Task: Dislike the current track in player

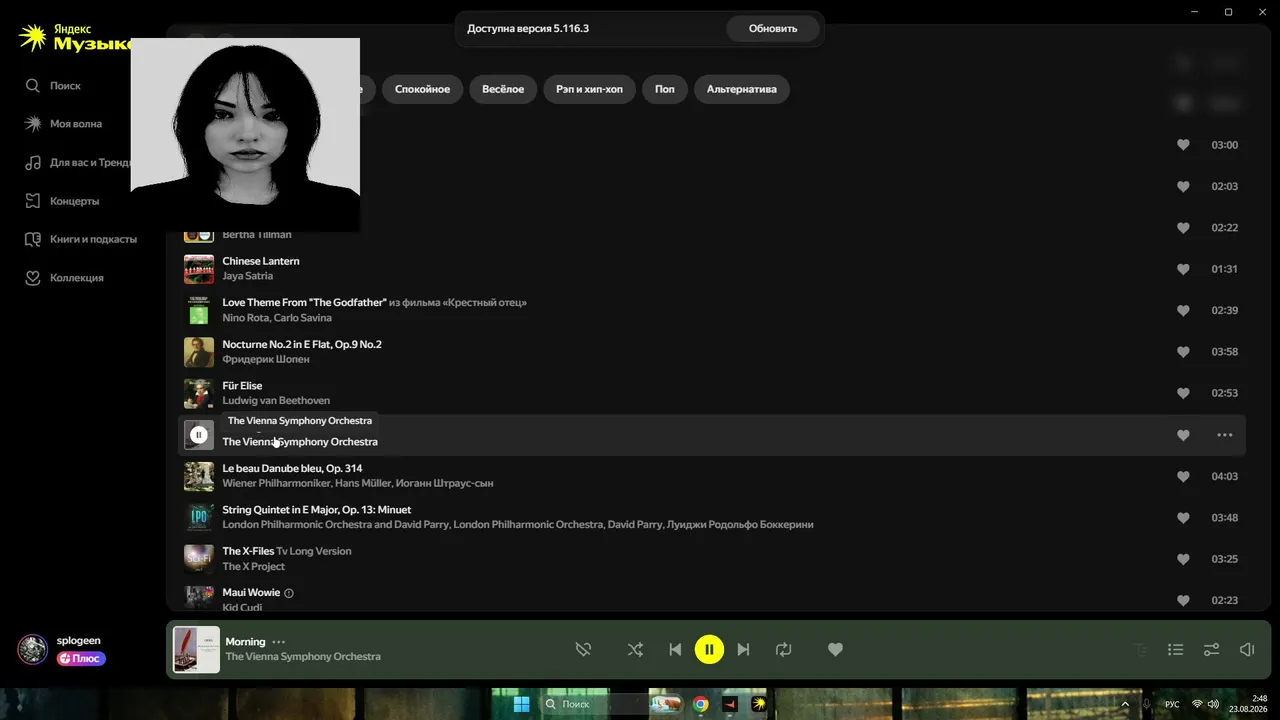Action: (584, 650)
